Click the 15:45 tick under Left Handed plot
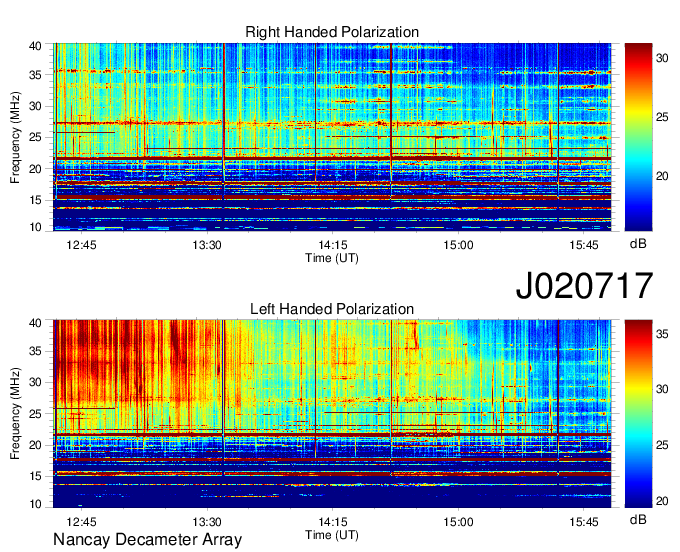 tap(584, 522)
